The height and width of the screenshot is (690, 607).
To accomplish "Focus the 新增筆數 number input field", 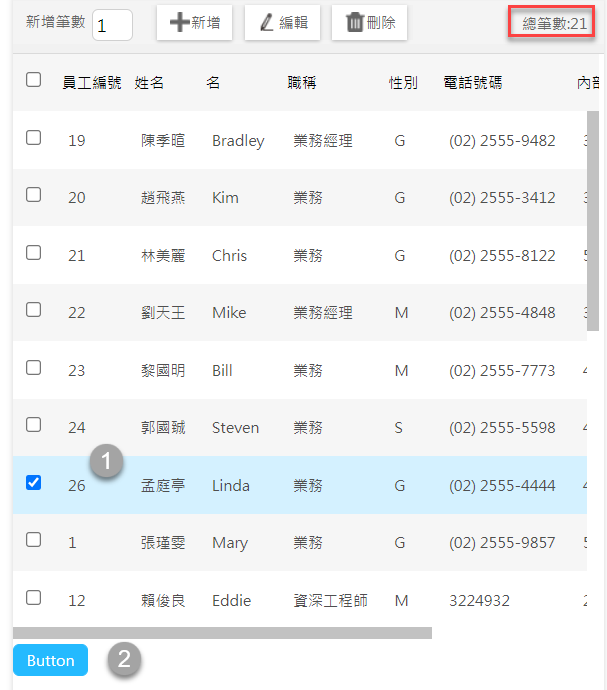I will (x=112, y=24).
